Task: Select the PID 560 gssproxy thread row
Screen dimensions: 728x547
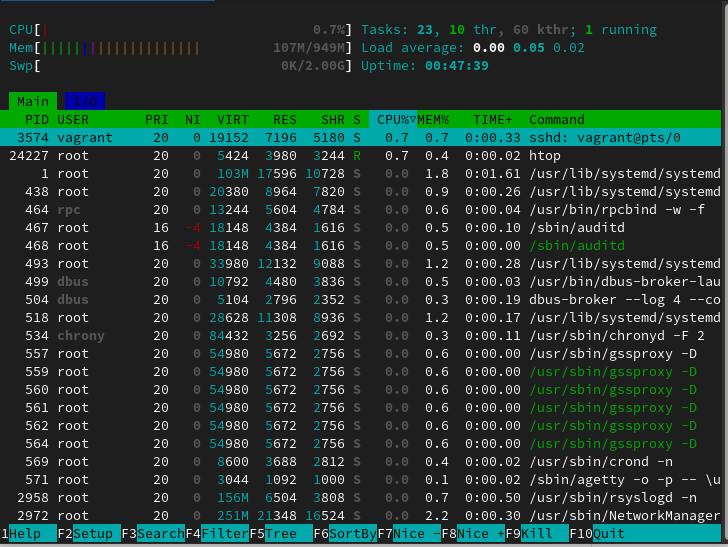Action: coord(360,390)
